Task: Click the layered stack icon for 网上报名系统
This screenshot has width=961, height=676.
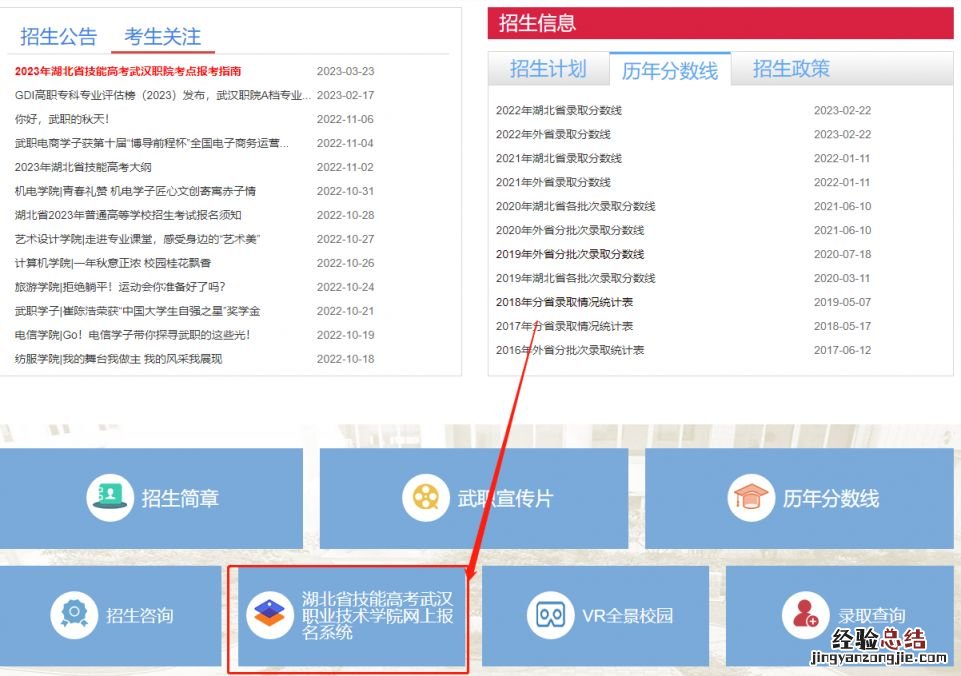Action: point(269,614)
